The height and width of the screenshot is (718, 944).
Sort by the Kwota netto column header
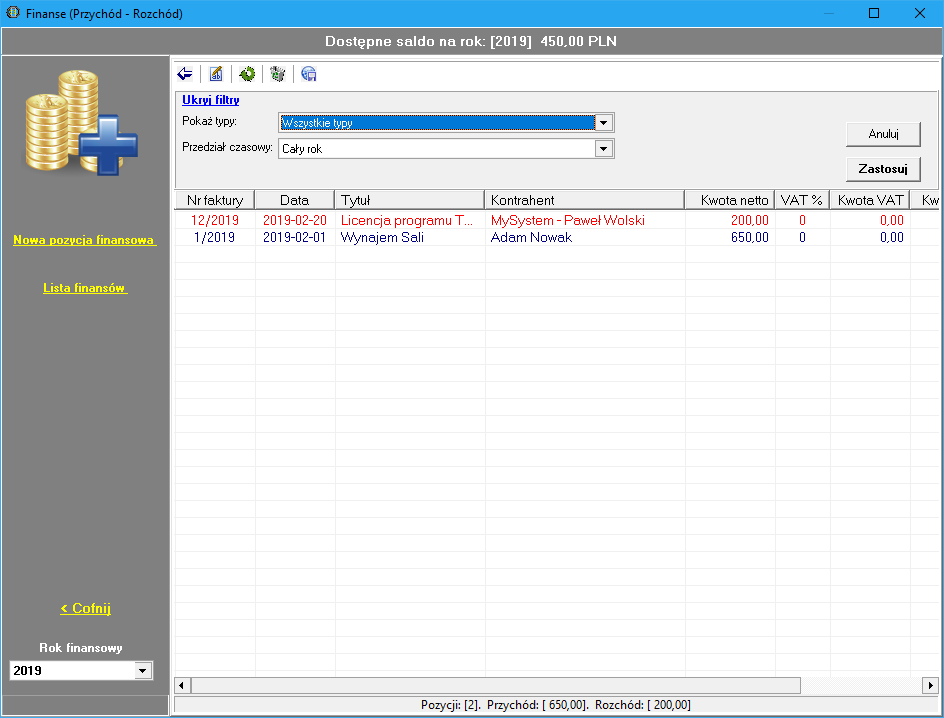[730, 200]
